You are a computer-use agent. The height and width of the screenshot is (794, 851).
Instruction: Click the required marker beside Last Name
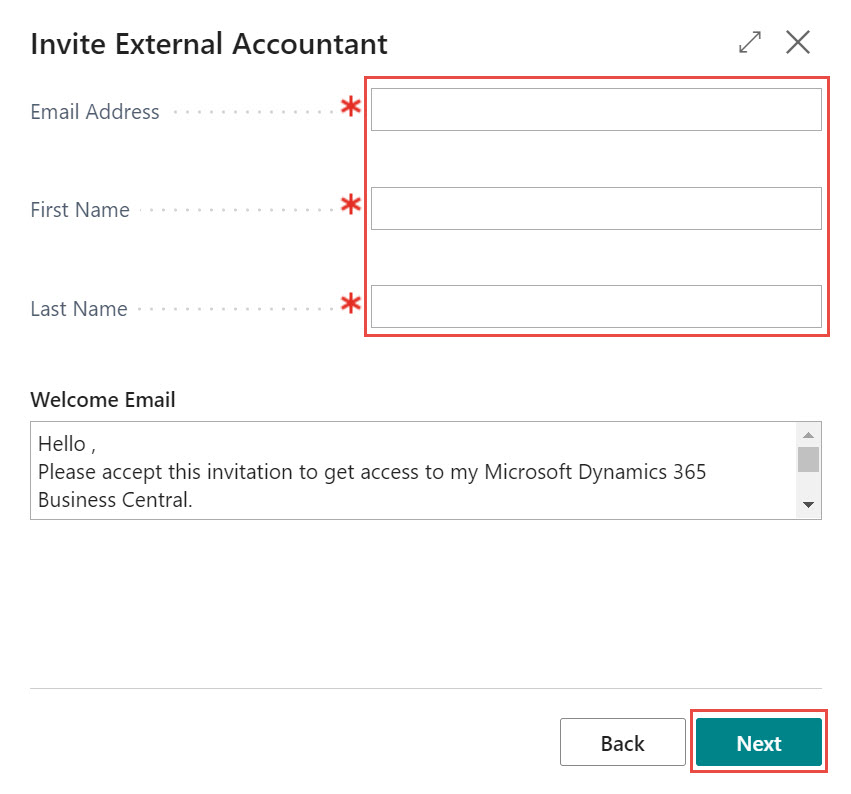point(351,305)
